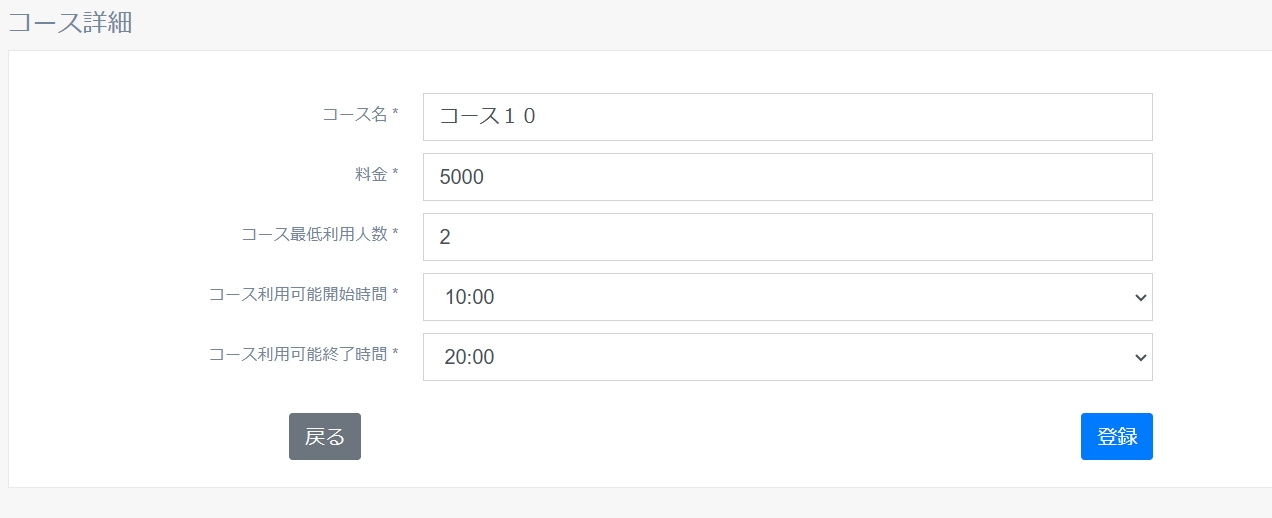
Task: Click the 10:00 selected time value
Action: click(x=468, y=297)
